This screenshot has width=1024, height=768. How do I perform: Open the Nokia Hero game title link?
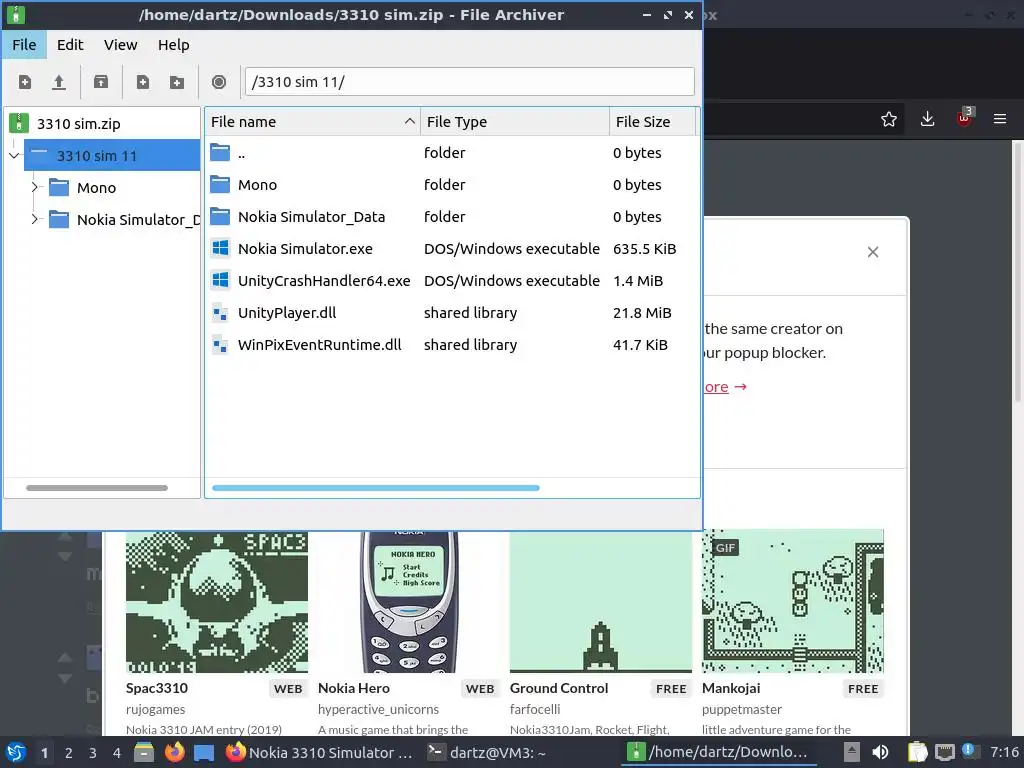click(x=354, y=688)
